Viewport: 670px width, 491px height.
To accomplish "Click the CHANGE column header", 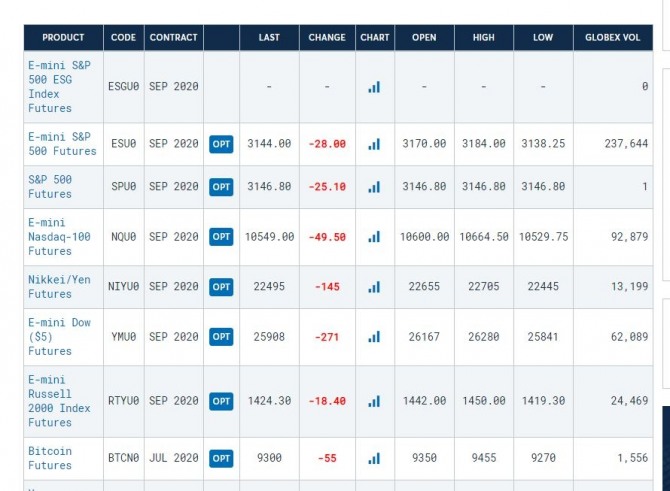I will click(327, 38).
